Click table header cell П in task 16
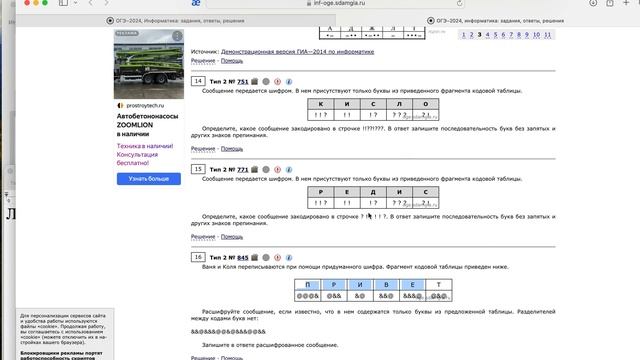The height and width of the screenshot is (360, 640). [x=308, y=284]
